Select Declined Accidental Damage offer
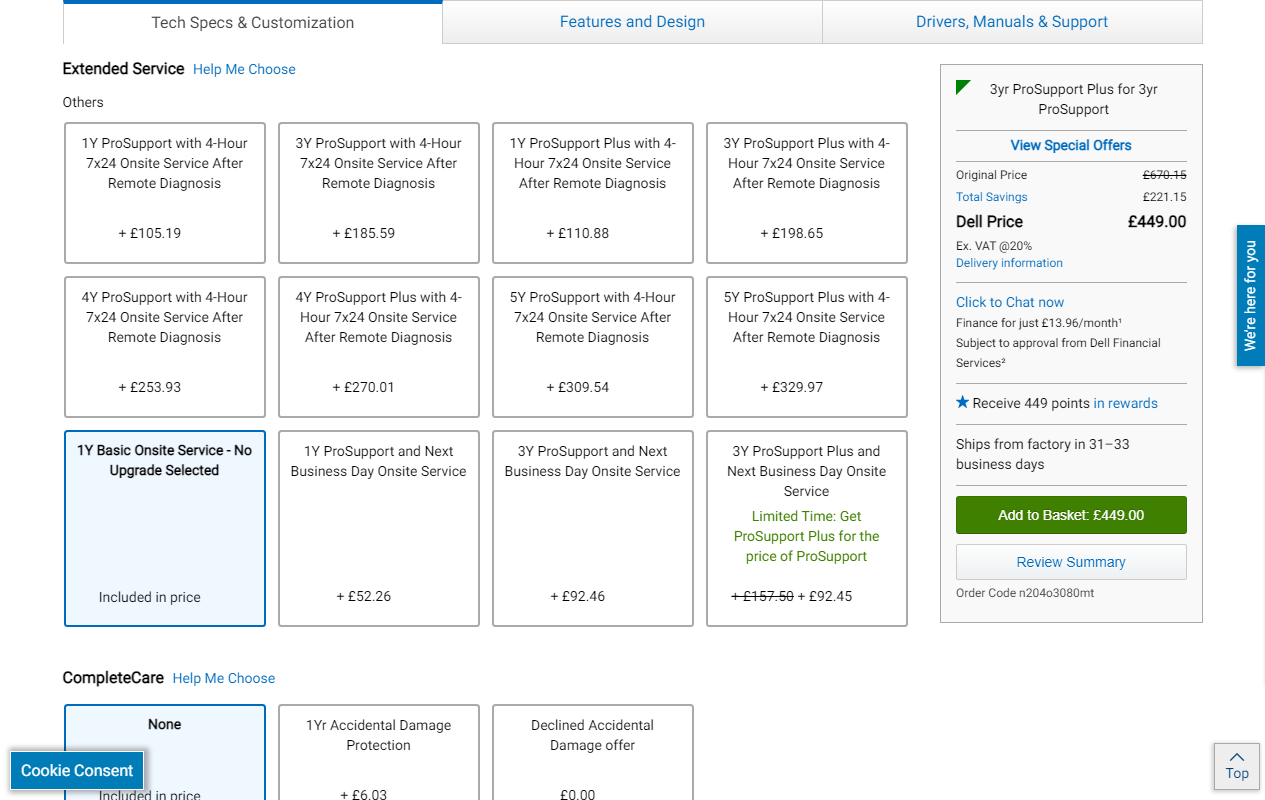Image resolution: width=1265 pixels, height=800 pixels. 592,752
